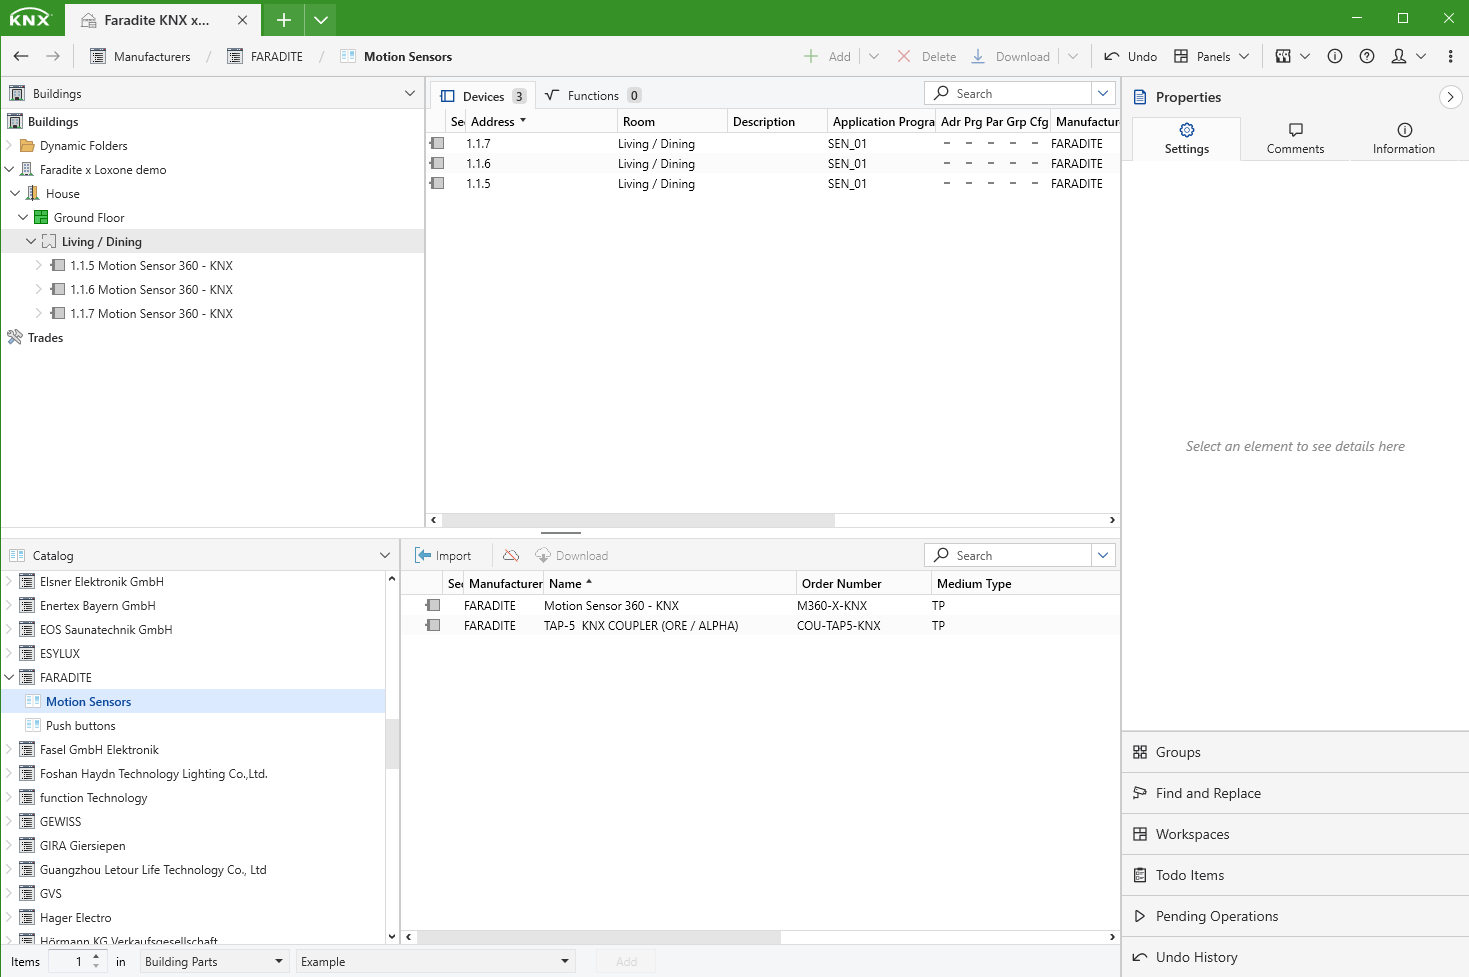Open the Building Parts dropdown
Image resolution: width=1469 pixels, height=977 pixels.
click(214, 961)
